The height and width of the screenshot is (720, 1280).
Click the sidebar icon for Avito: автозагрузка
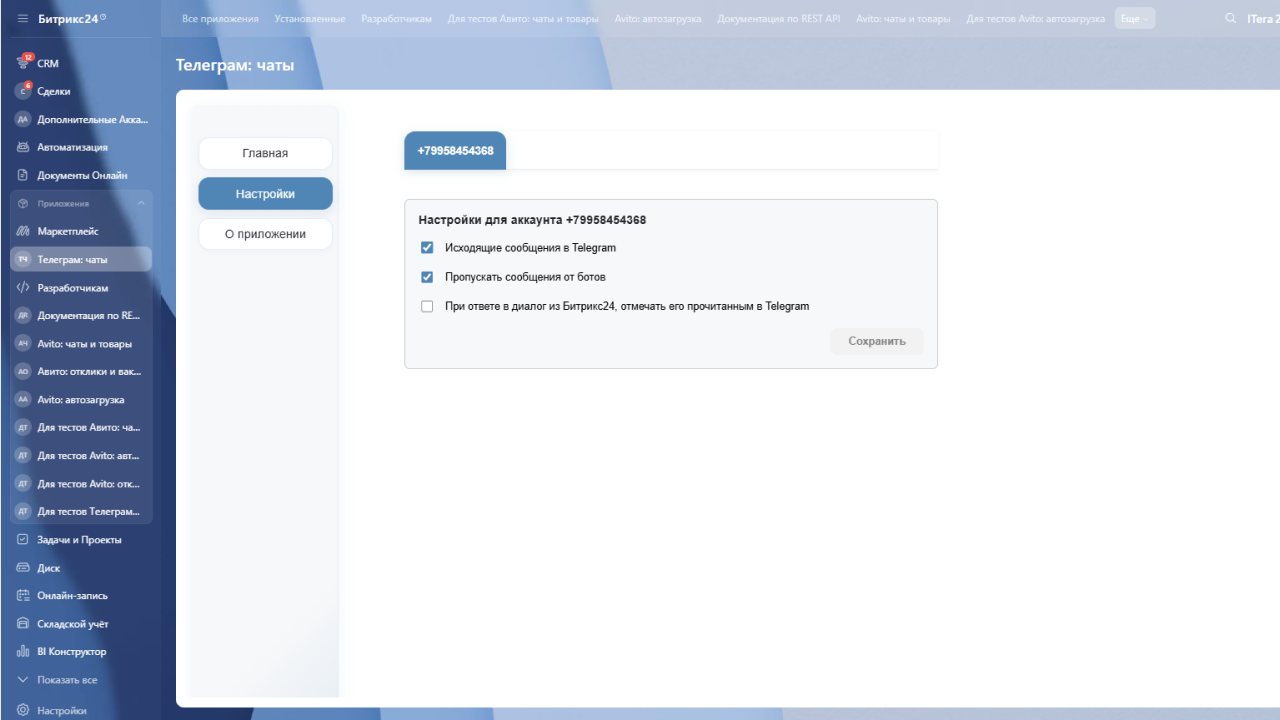pyautogui.click(x=23, y=399)
